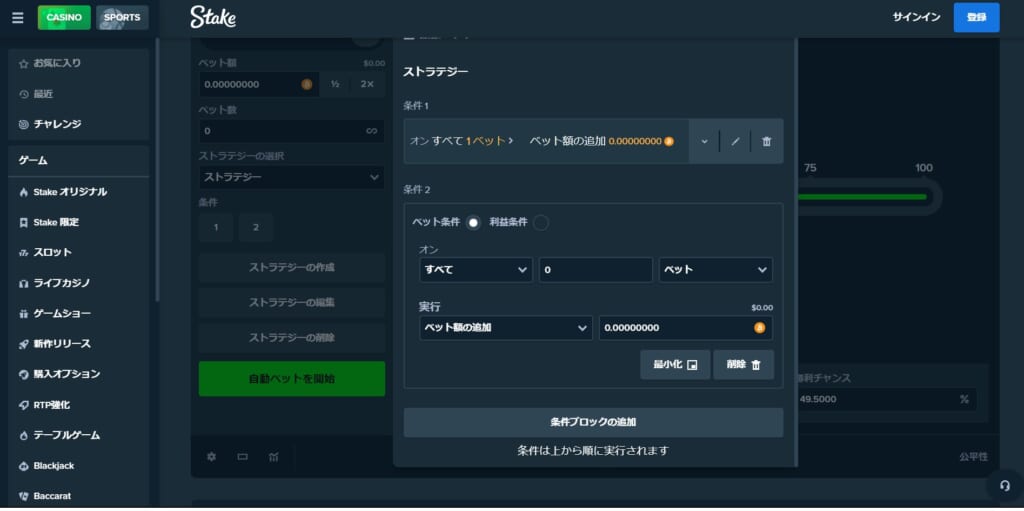Open the すべて dropdown under オン
Image resolution: width=1024 pixels, height=511 pixels.
[x=476, y=270]
